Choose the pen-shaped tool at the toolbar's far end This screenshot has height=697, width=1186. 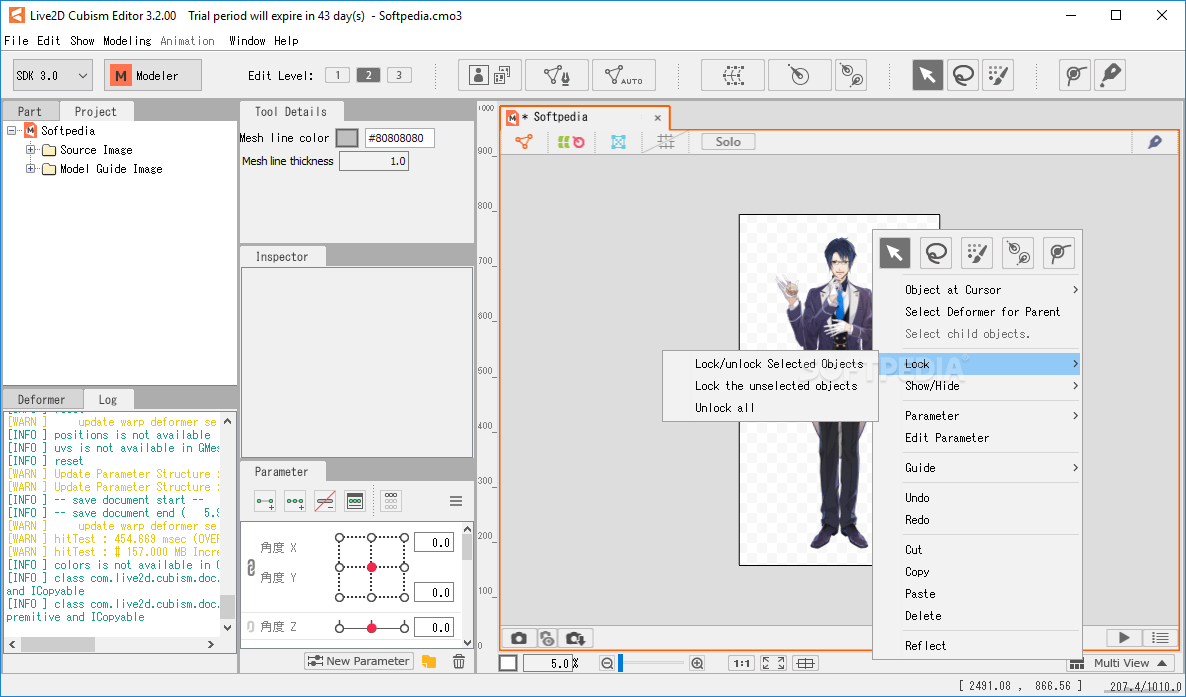1110,75
